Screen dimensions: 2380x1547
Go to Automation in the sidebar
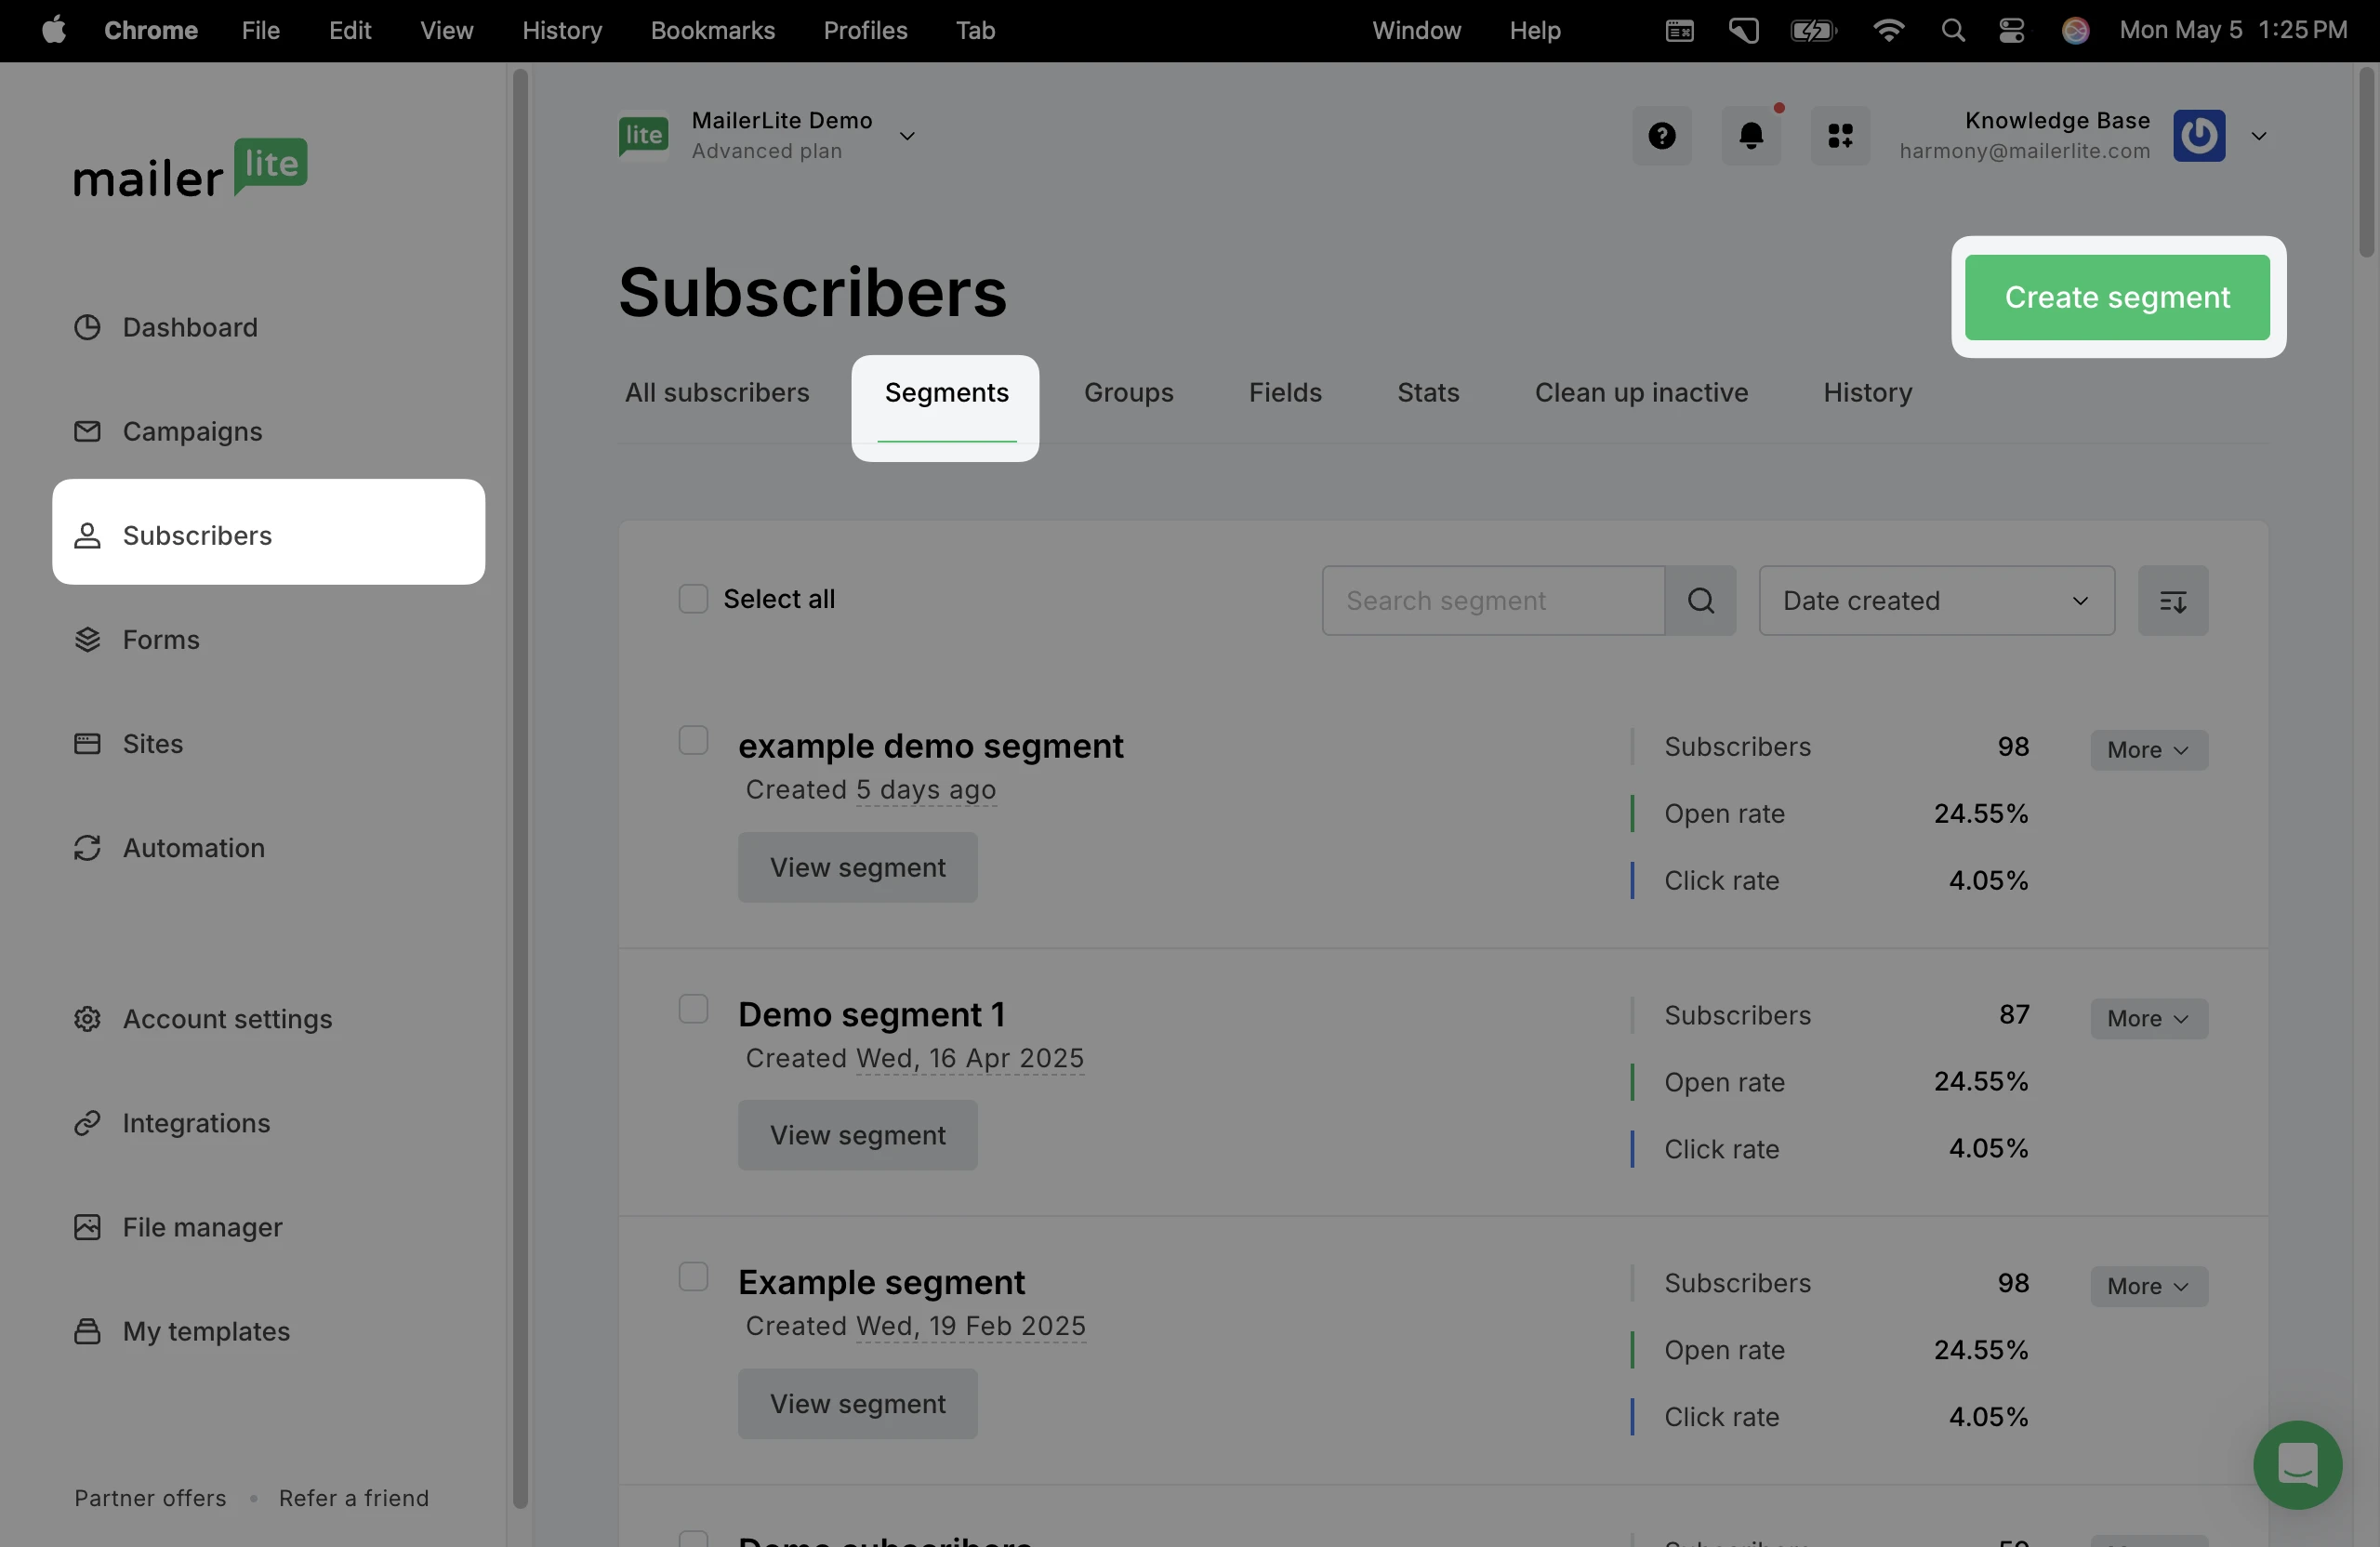pyautogui.click(x=193, y=848)
